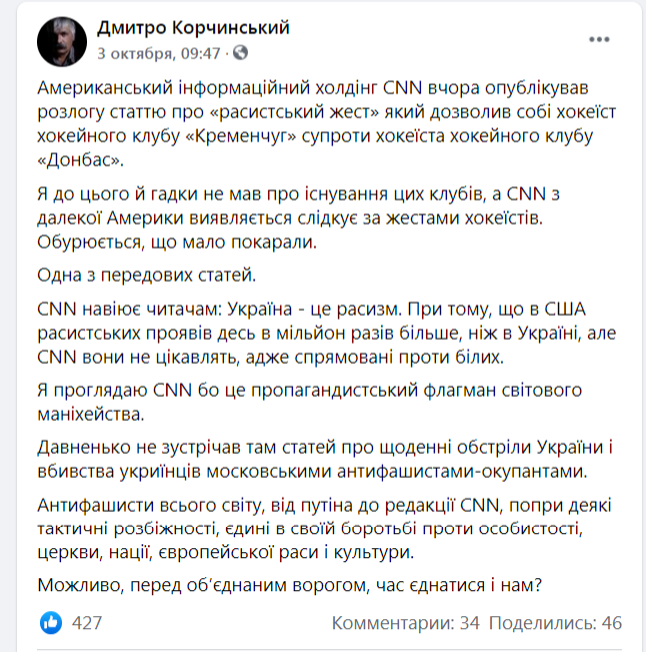Viewport: 646px width, 652px height.
Task: Expand Комментарии: 34 comments
Action: tap(405, 623)
